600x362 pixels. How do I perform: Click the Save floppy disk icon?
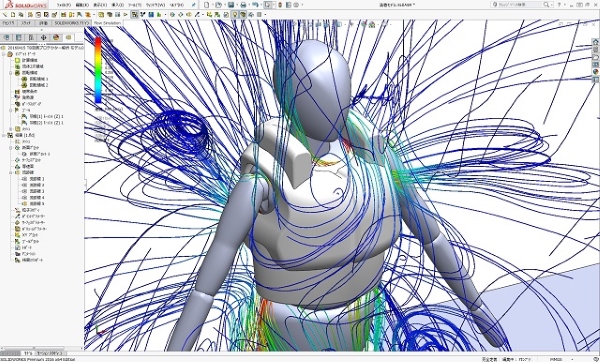pos(231,5)
